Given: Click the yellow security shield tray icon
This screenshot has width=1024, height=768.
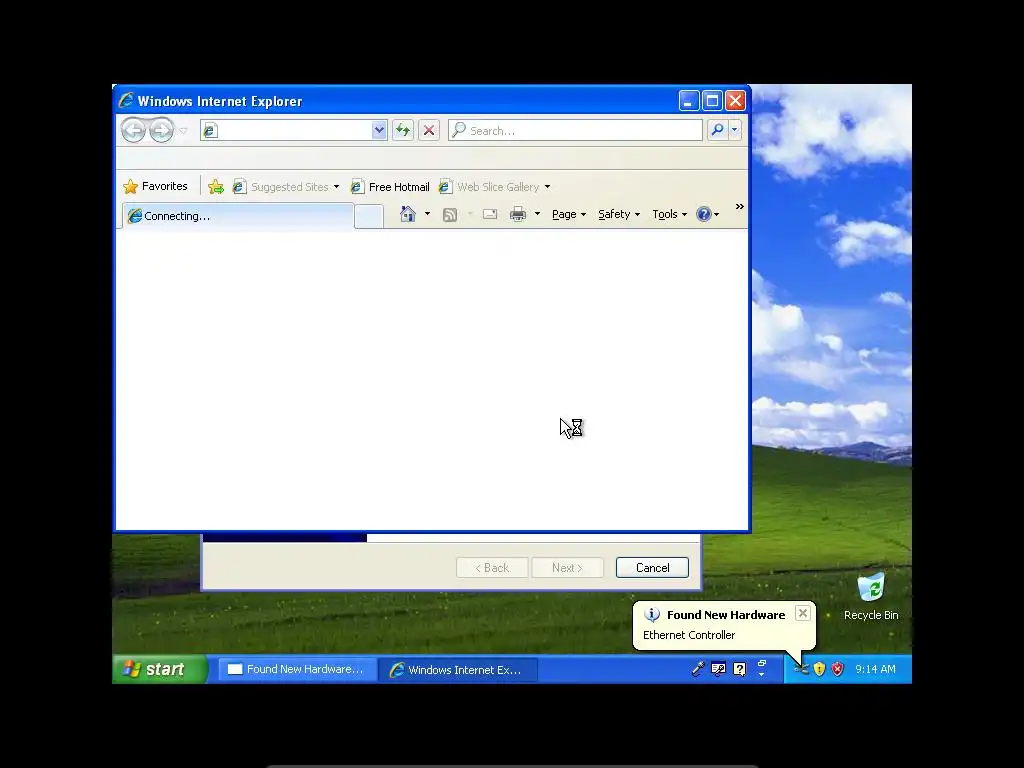Looking at the screenshot, I should 820,669.
